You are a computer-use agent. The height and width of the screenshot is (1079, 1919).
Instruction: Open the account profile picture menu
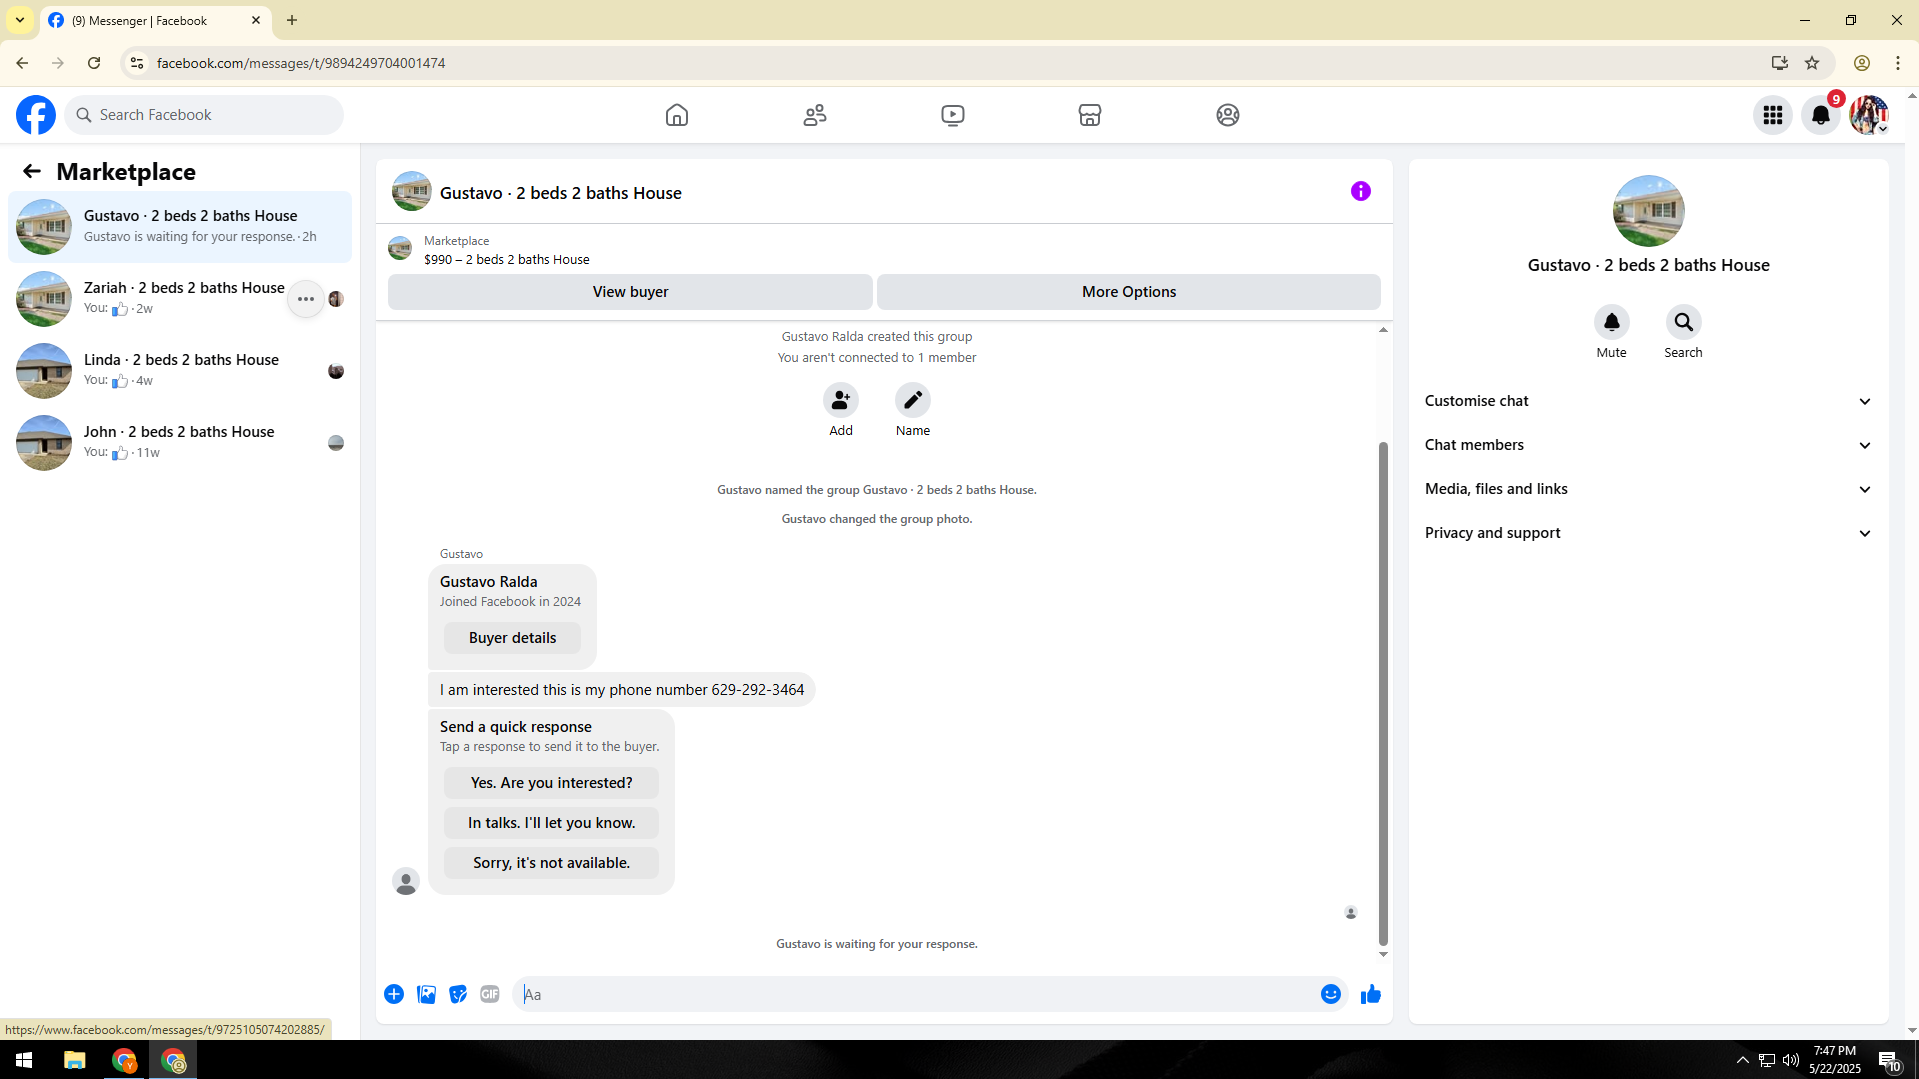1869,115
